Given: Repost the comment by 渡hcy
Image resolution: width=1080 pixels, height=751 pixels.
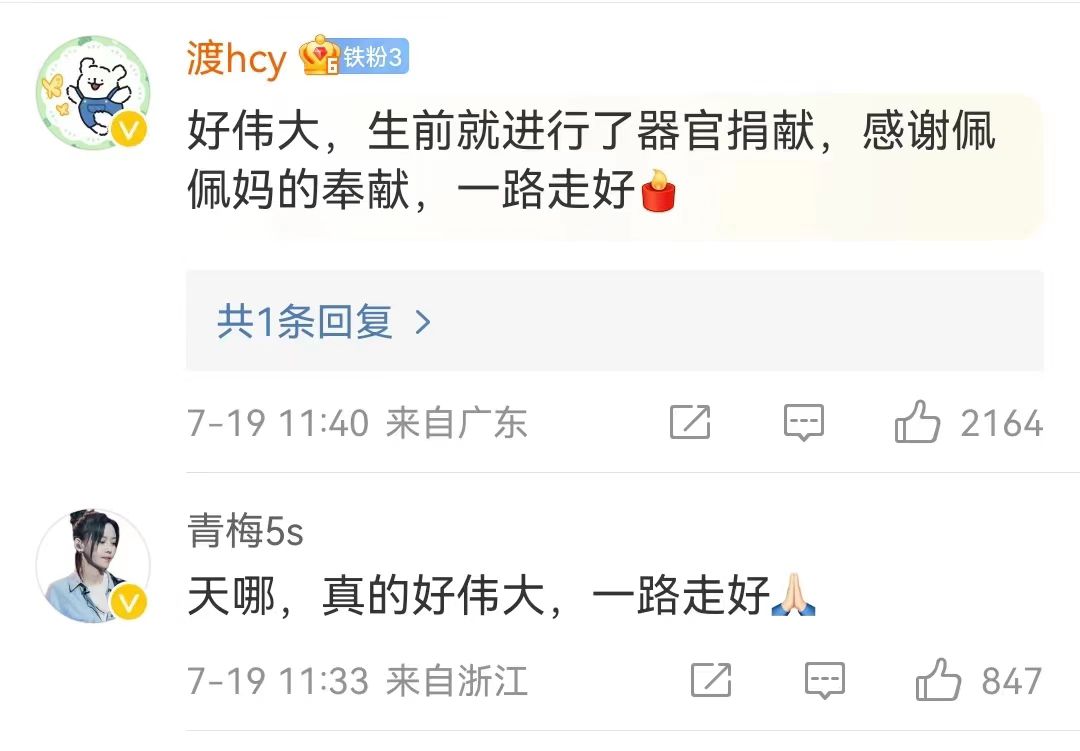Looking at the screenshot, I should [x=689, y=422].
